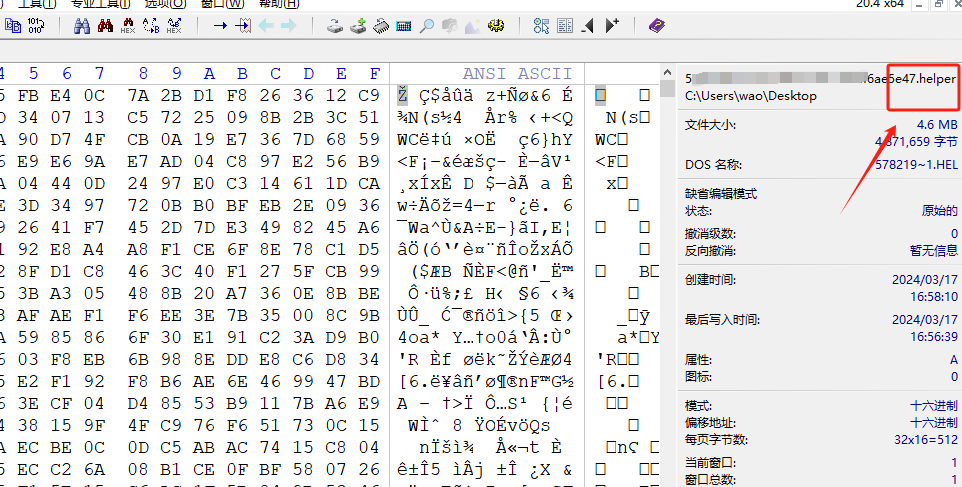
Task: Launch the calculator icon in the toolbar
Action: point(404,26)
